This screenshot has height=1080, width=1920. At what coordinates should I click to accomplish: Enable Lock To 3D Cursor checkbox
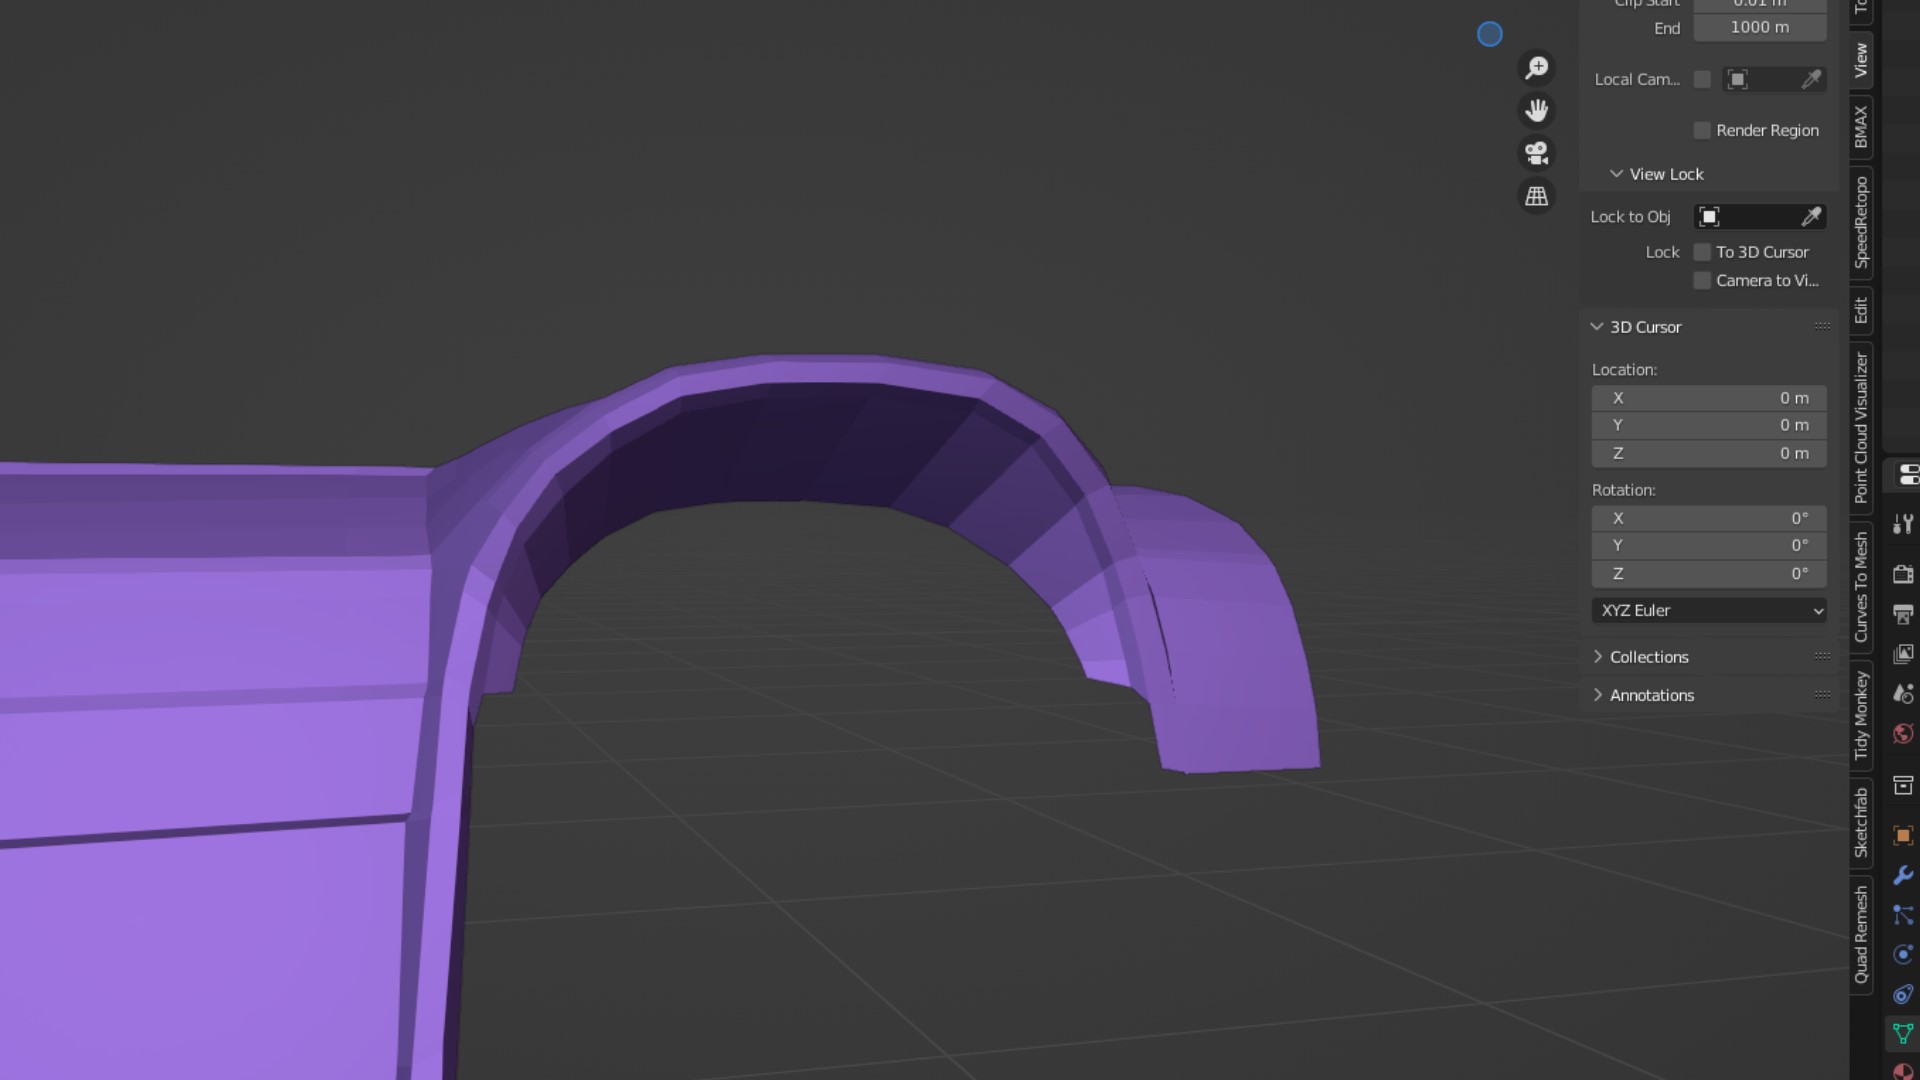click(x=1702, y=253)
